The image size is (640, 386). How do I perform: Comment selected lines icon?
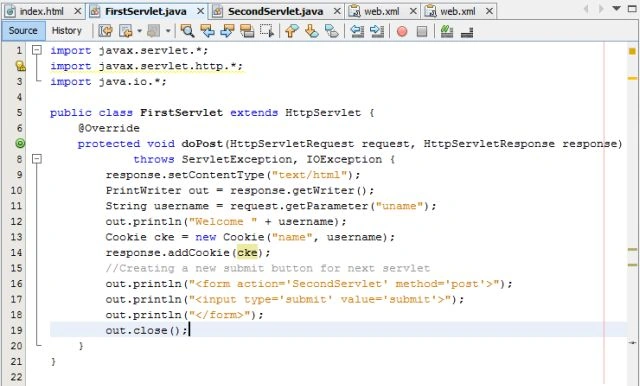447,31
